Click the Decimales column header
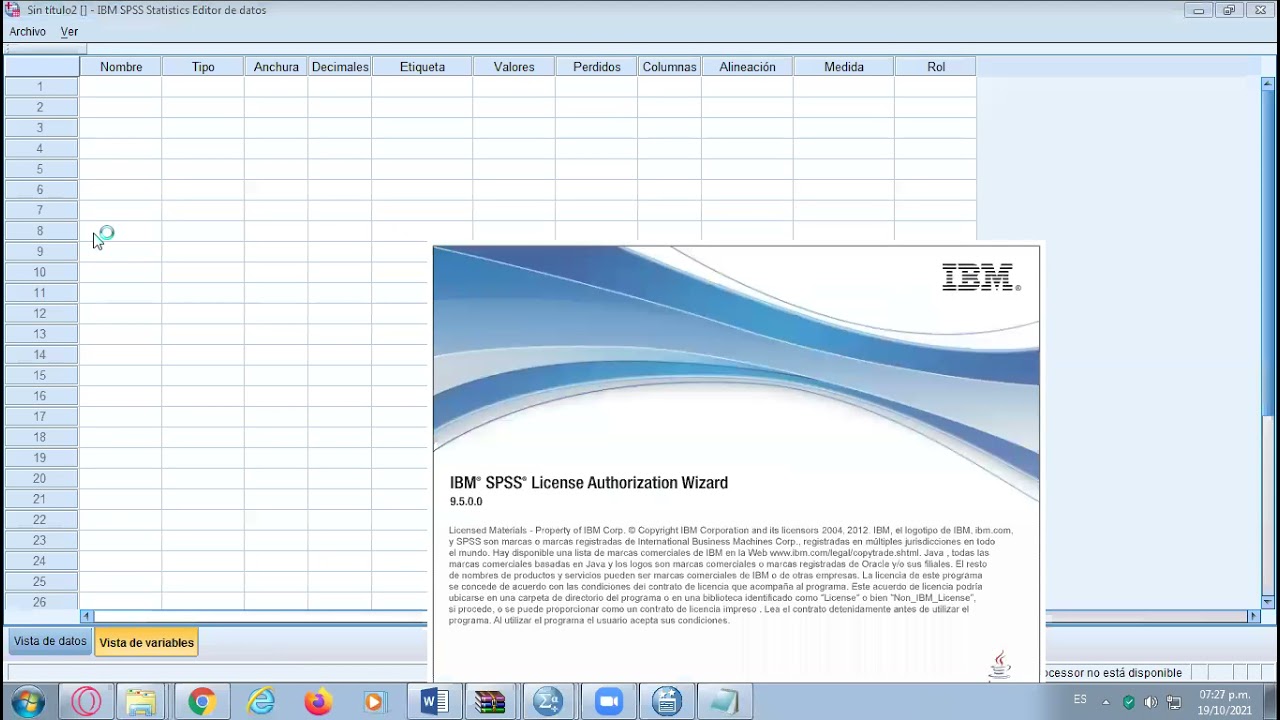This screenshot has height=720, width=1280. (340, 67)
